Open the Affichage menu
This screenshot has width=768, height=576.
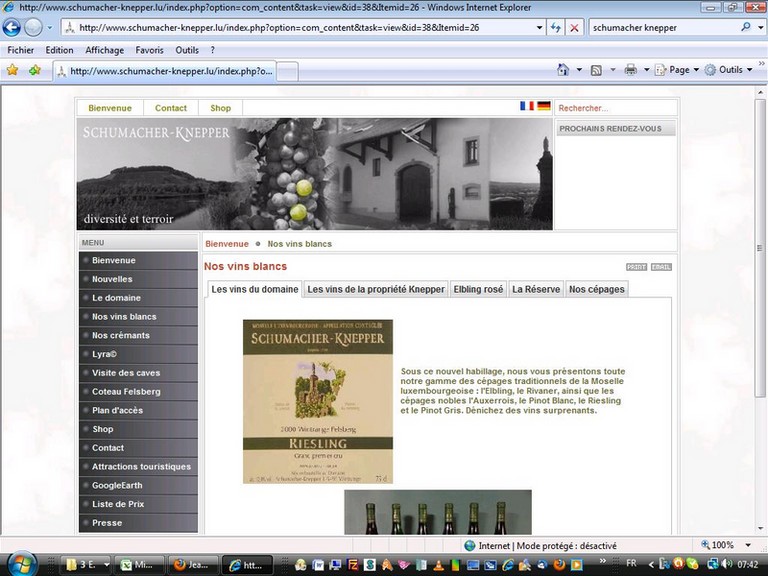click(x=104, y=50)
